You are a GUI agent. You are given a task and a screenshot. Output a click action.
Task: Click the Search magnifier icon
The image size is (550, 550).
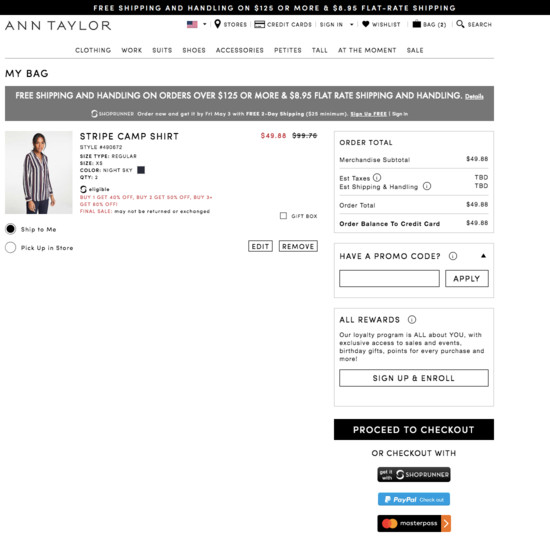click(460, 24)
